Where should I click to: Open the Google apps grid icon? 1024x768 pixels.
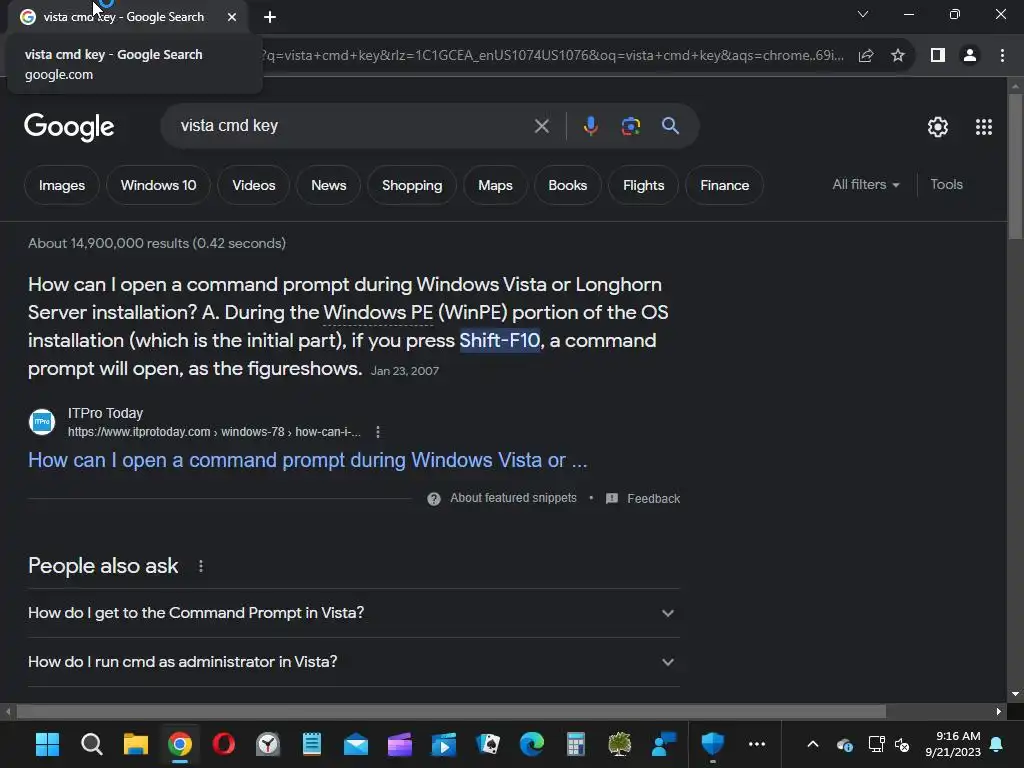pyautogui.click(x=984, y=127)
